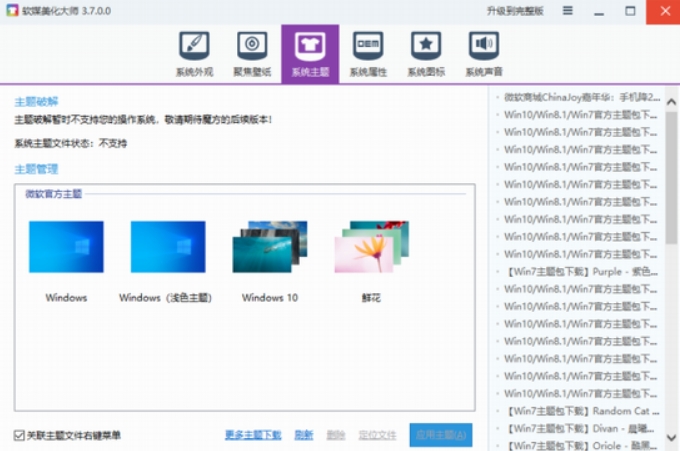Open the 微软商城ChinaJoy news item
The width and height of the screenshot is (680, 451).
580,97
